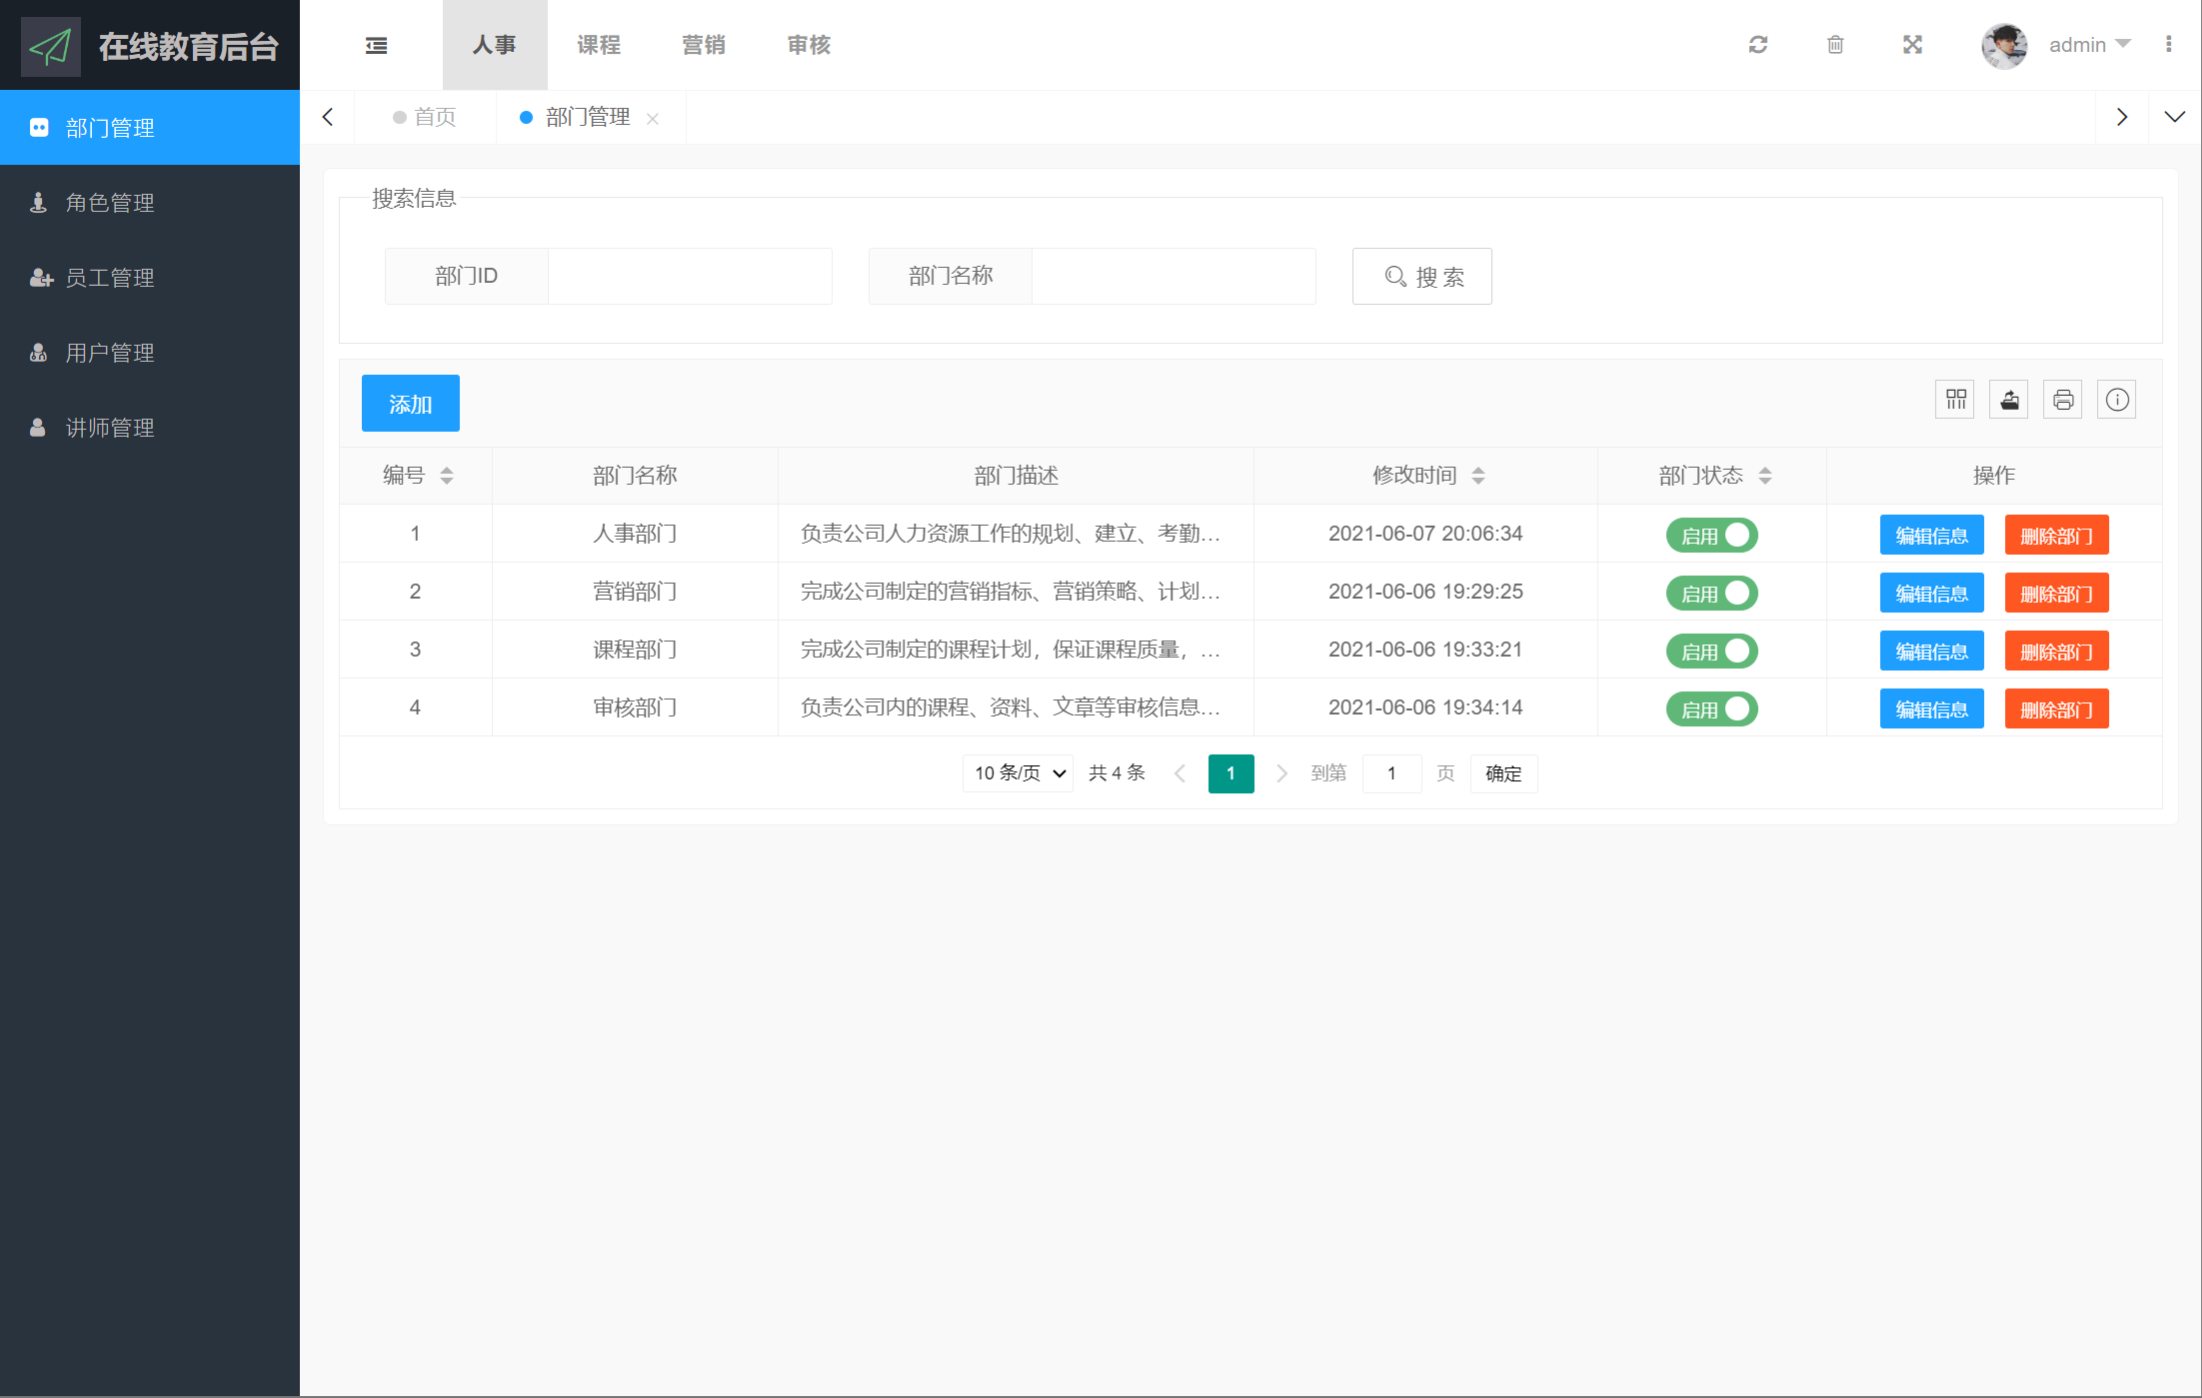This screenshot has height=1398, width=2202.
Task: Toggle 启用 switch for 人事部门
Action: (1711, 535)
